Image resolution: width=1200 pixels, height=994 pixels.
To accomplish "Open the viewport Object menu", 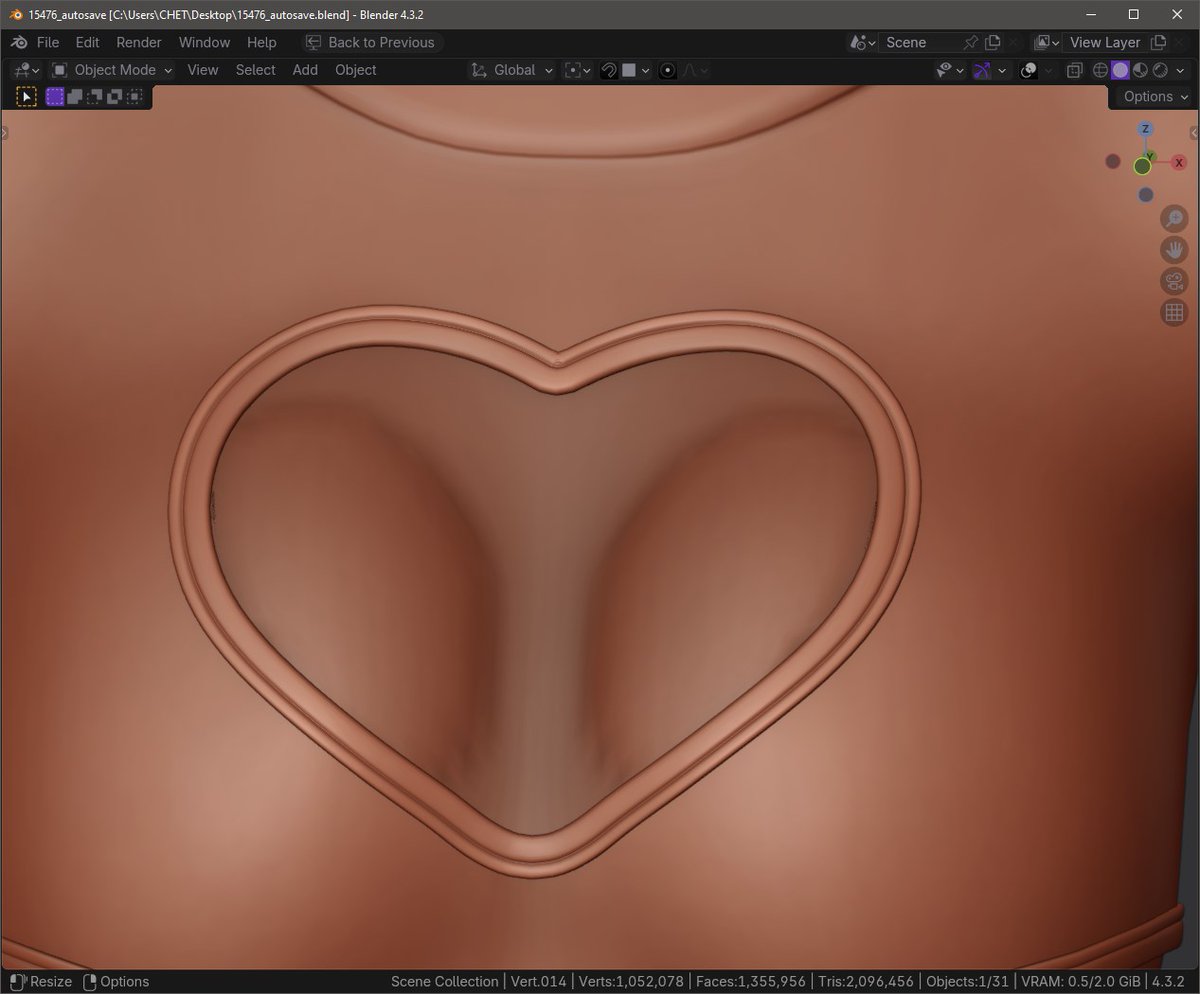I will coord(356,70).
